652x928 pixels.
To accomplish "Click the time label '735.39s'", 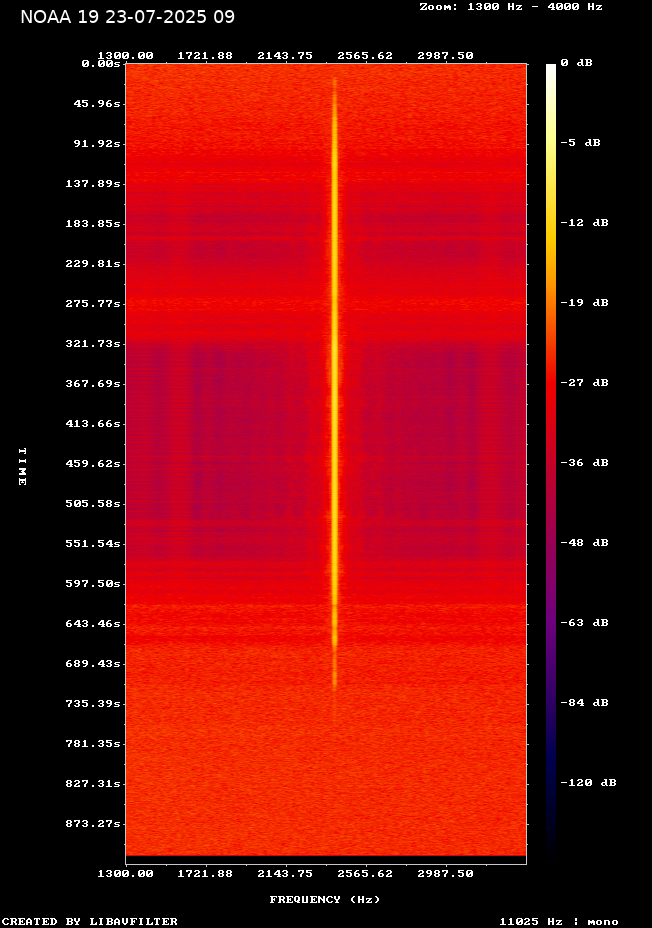I will point(93,704).
